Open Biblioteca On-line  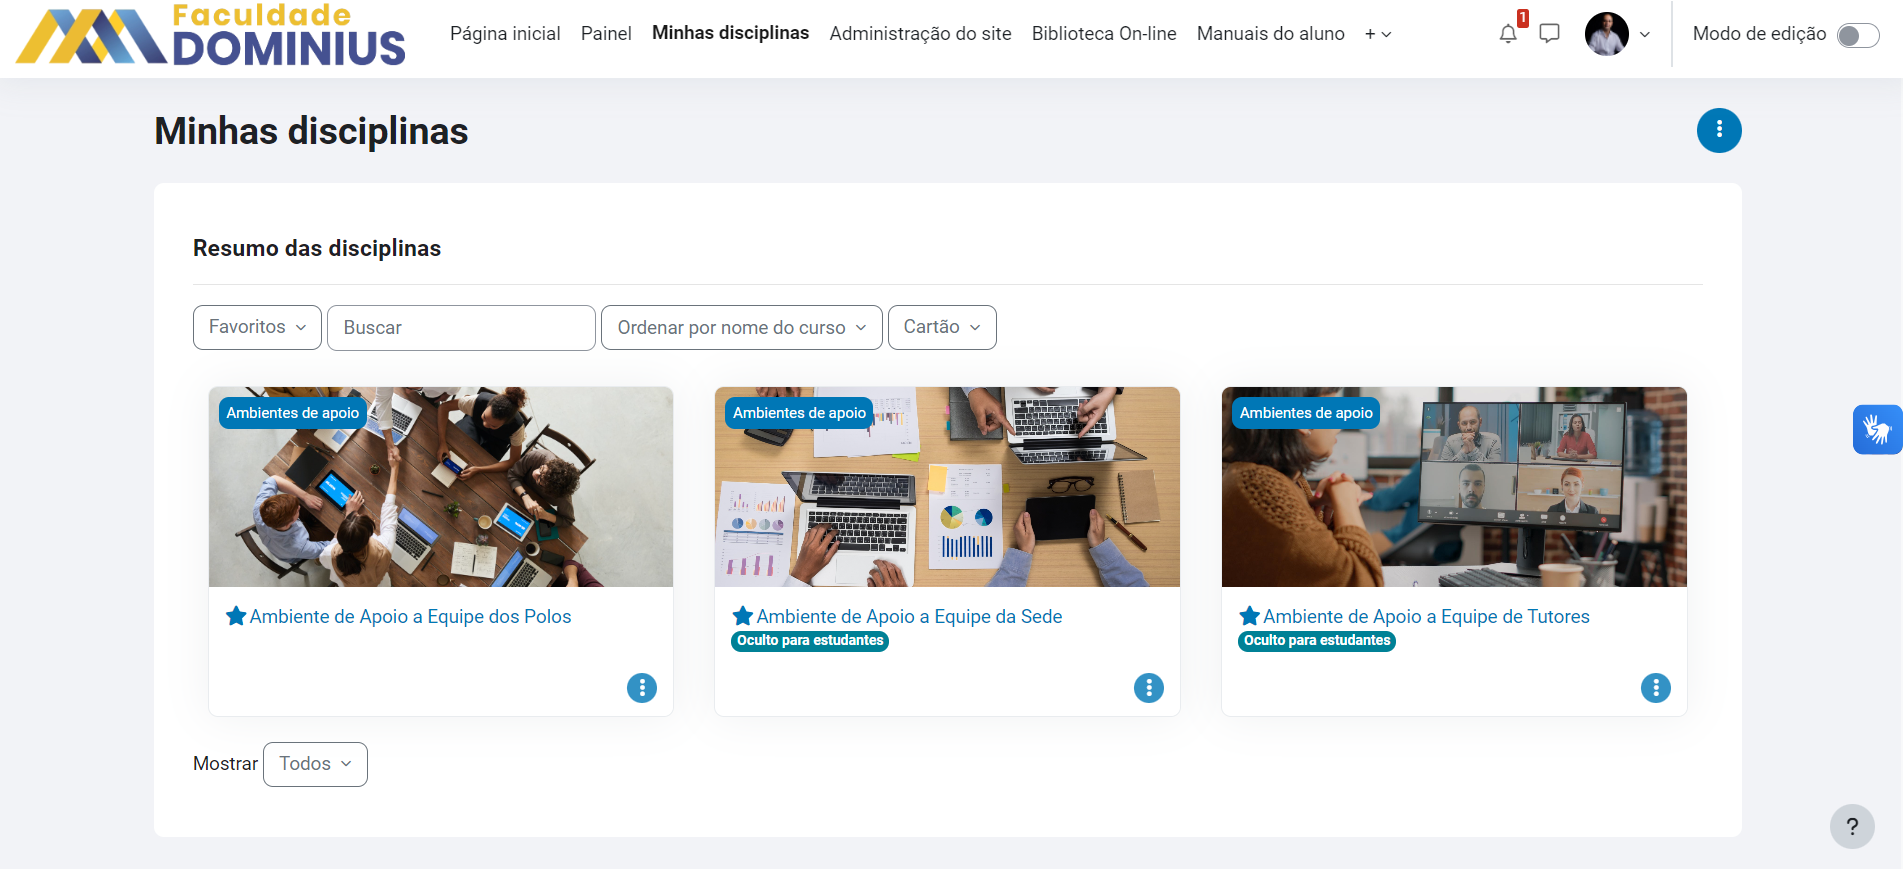[1104, 34]
